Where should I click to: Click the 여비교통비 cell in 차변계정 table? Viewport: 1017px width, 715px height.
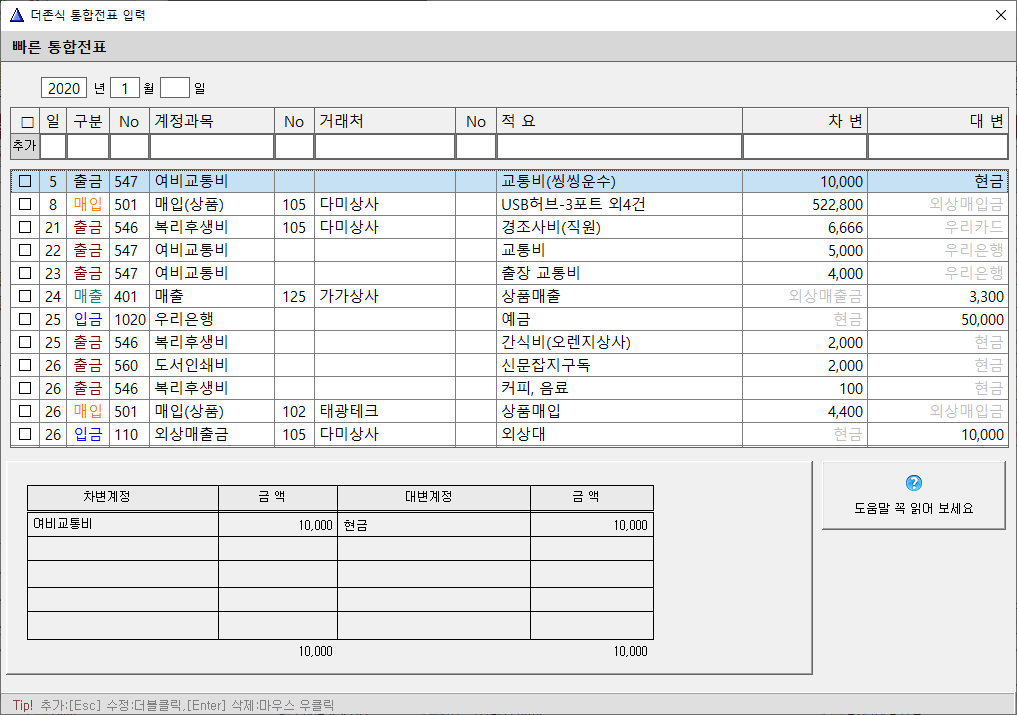[x=123, y=524]
